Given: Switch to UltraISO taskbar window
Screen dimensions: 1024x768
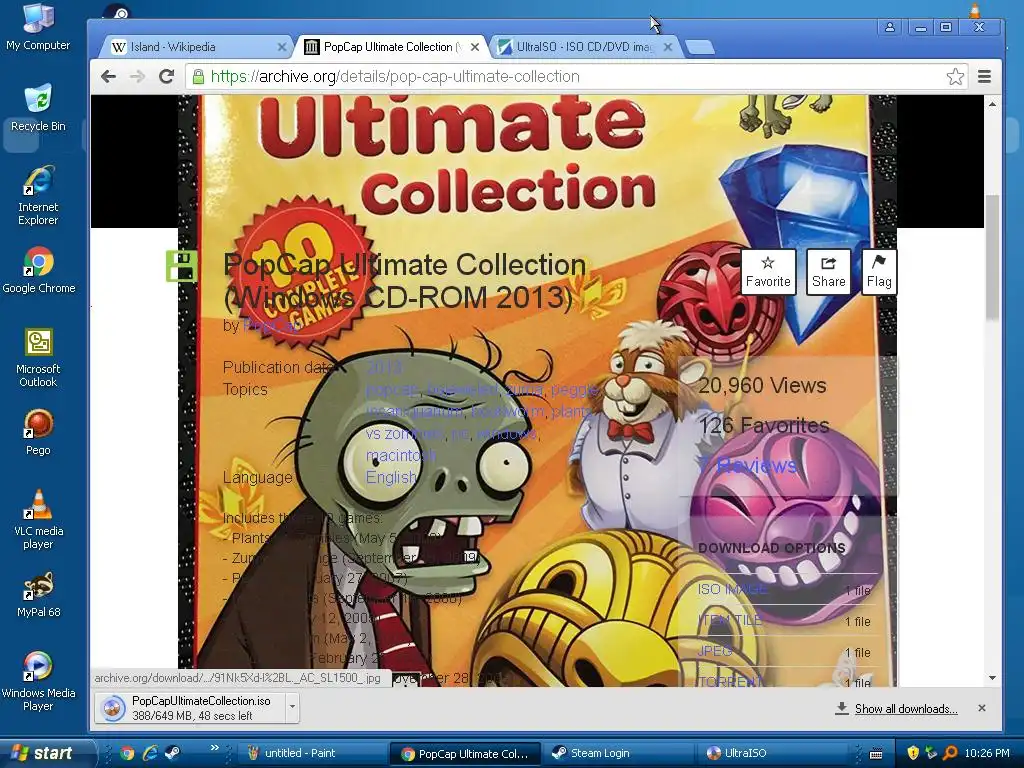Looking at the screenshot, I should coord(771,753).
